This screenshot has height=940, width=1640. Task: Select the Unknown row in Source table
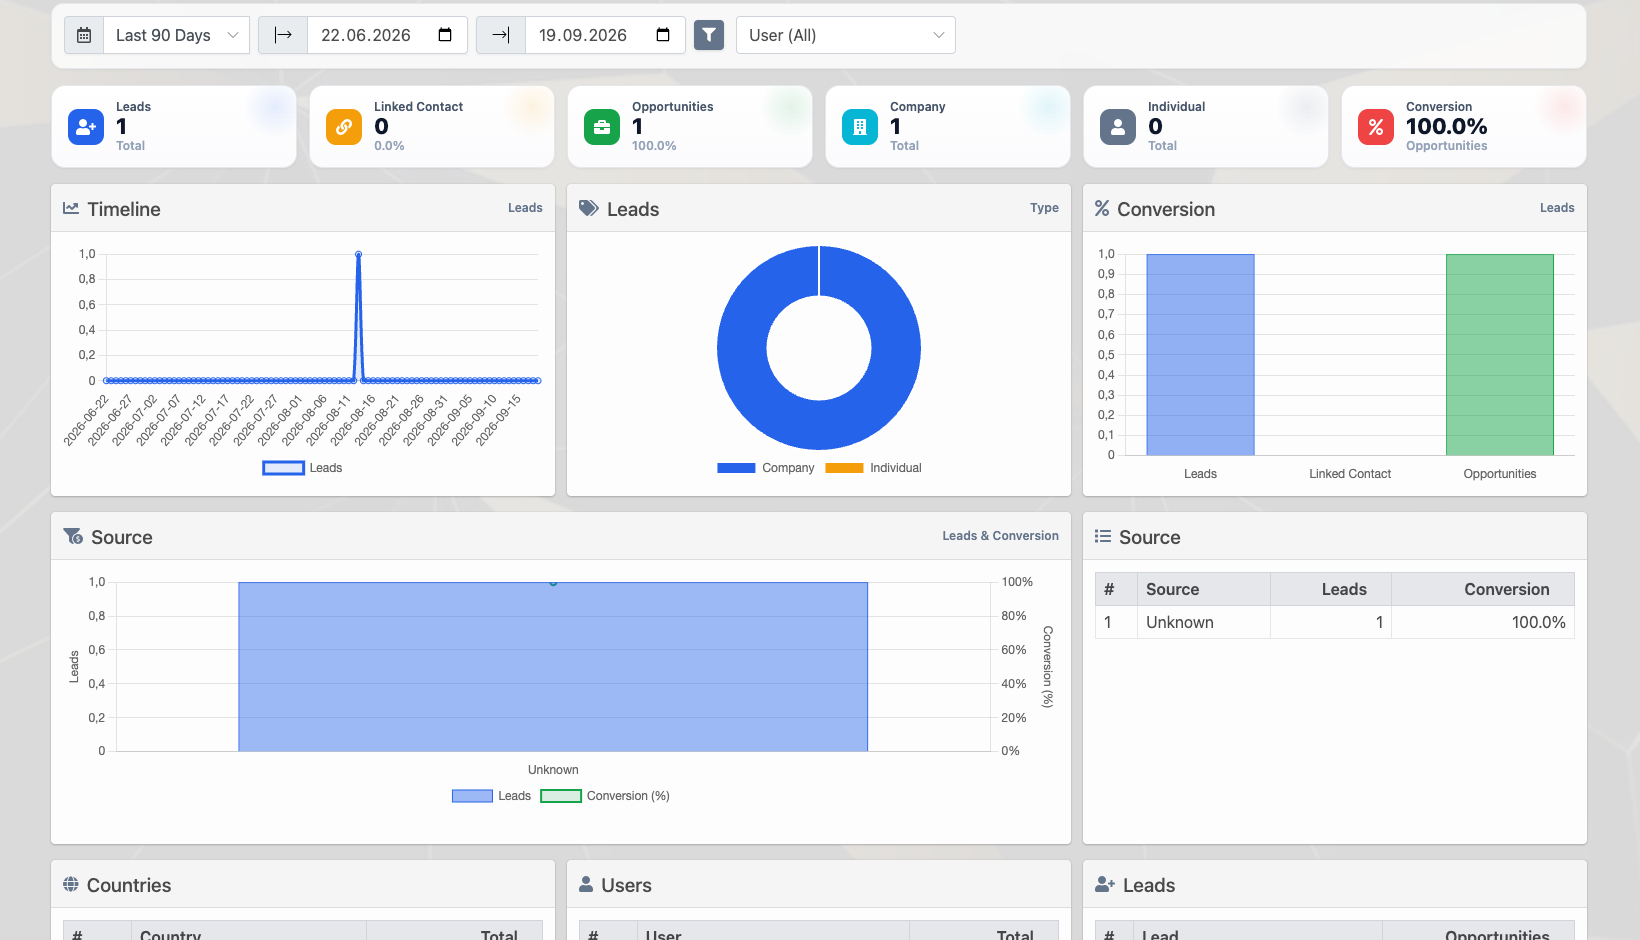coord(1335,622)
